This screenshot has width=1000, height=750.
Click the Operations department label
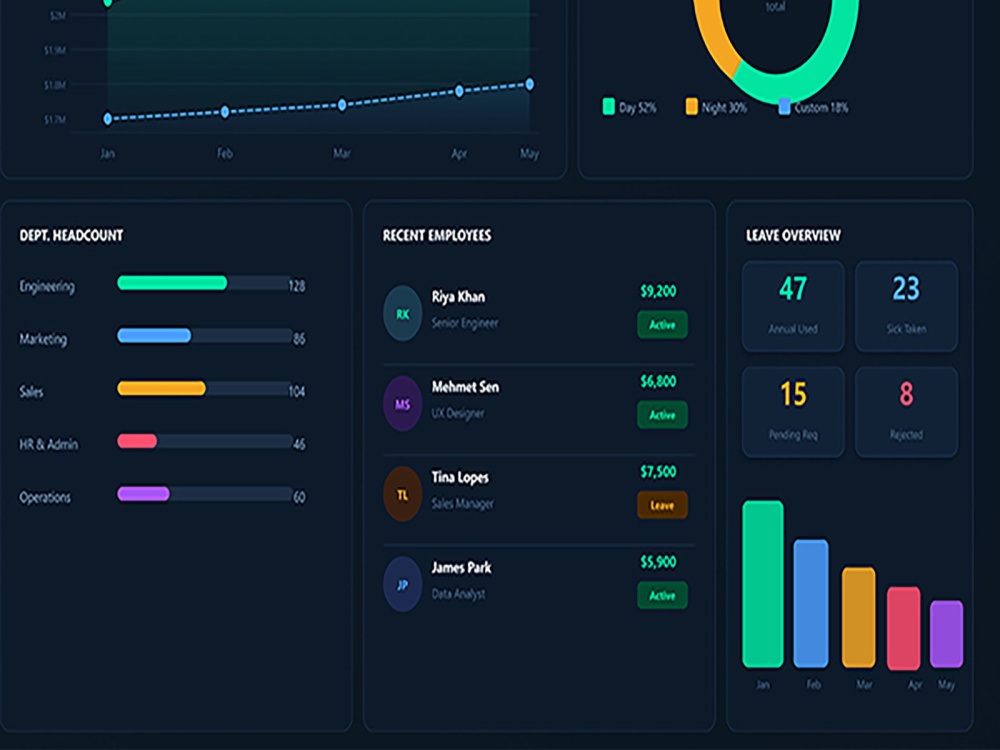tap(45, 497)
